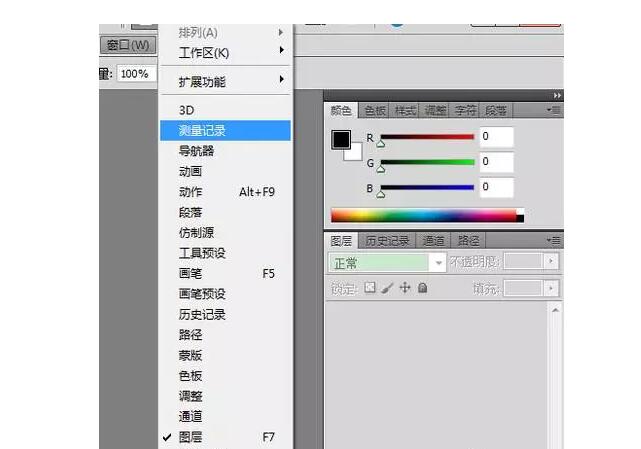Viewport: 641px width, 449px height.
Task: Switch to the 字符 panel tab
Action: click(465, 110)
